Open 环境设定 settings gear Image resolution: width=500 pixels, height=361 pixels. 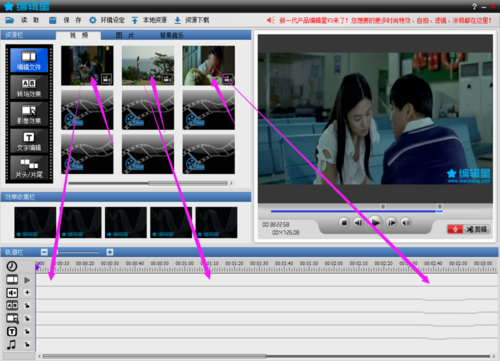click(92, 20)
